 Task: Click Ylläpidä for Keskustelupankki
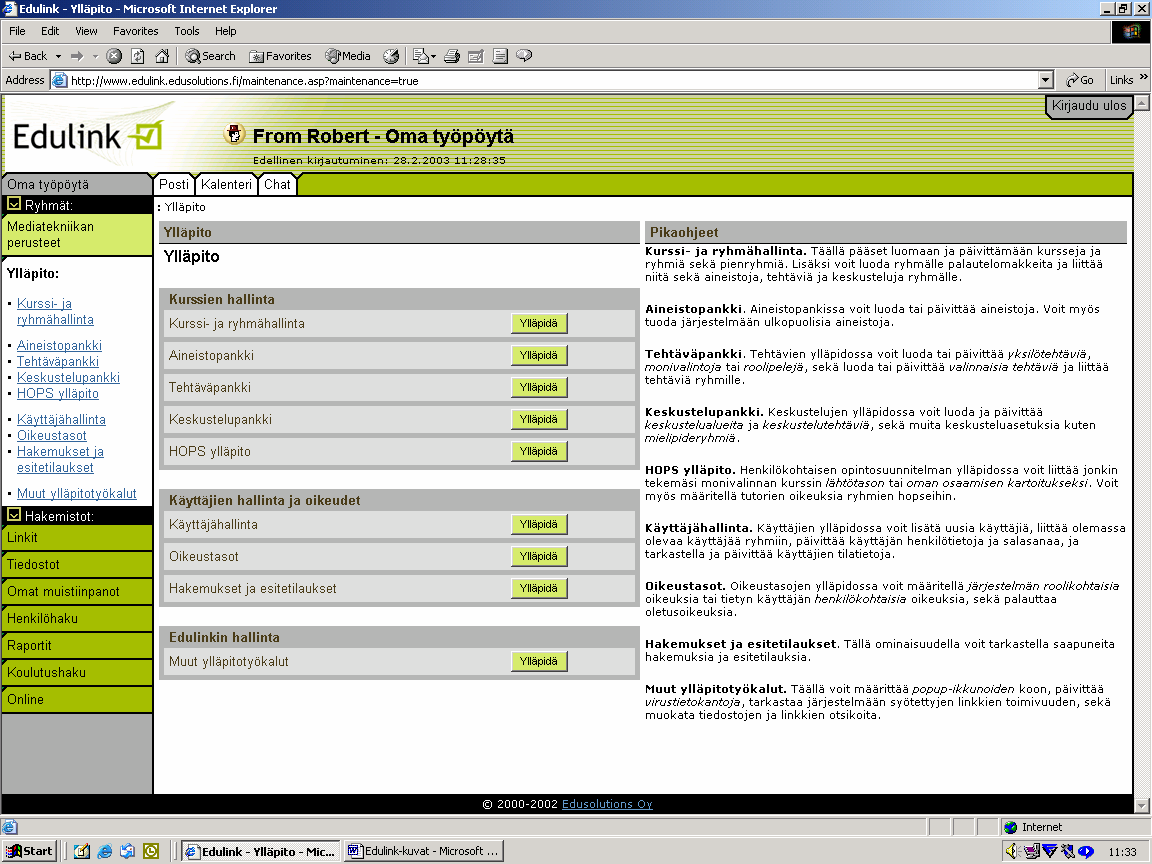539,420
